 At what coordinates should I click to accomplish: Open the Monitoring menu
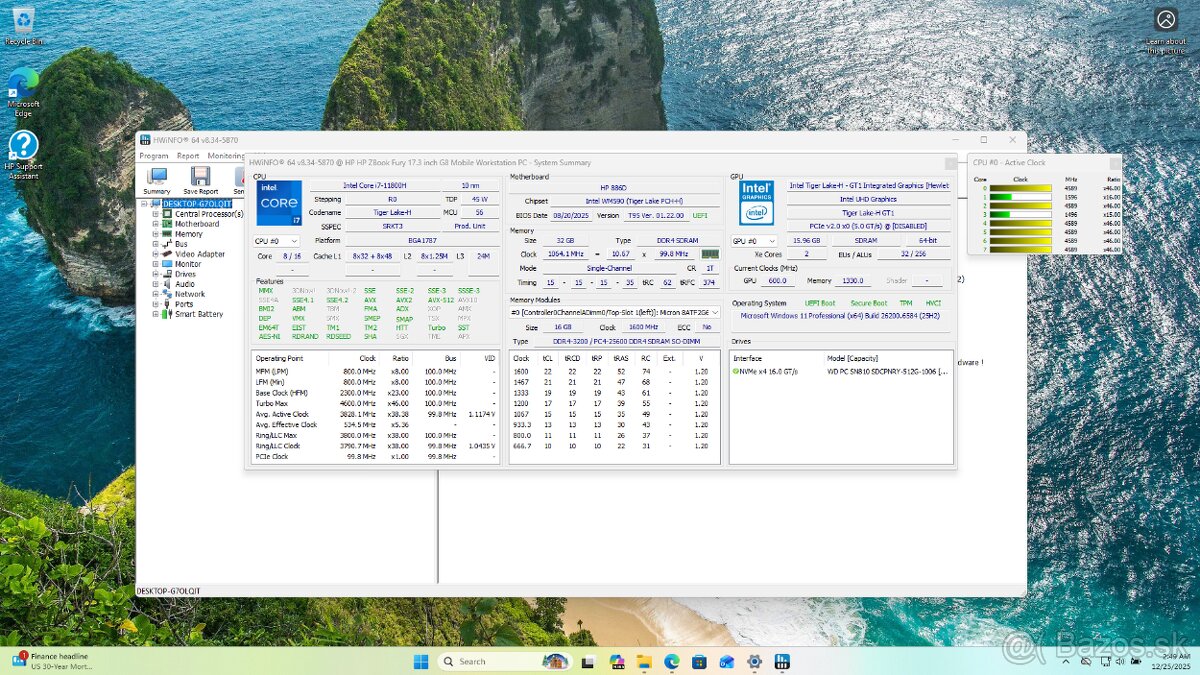pyautogui.click(x=227, y=156)
